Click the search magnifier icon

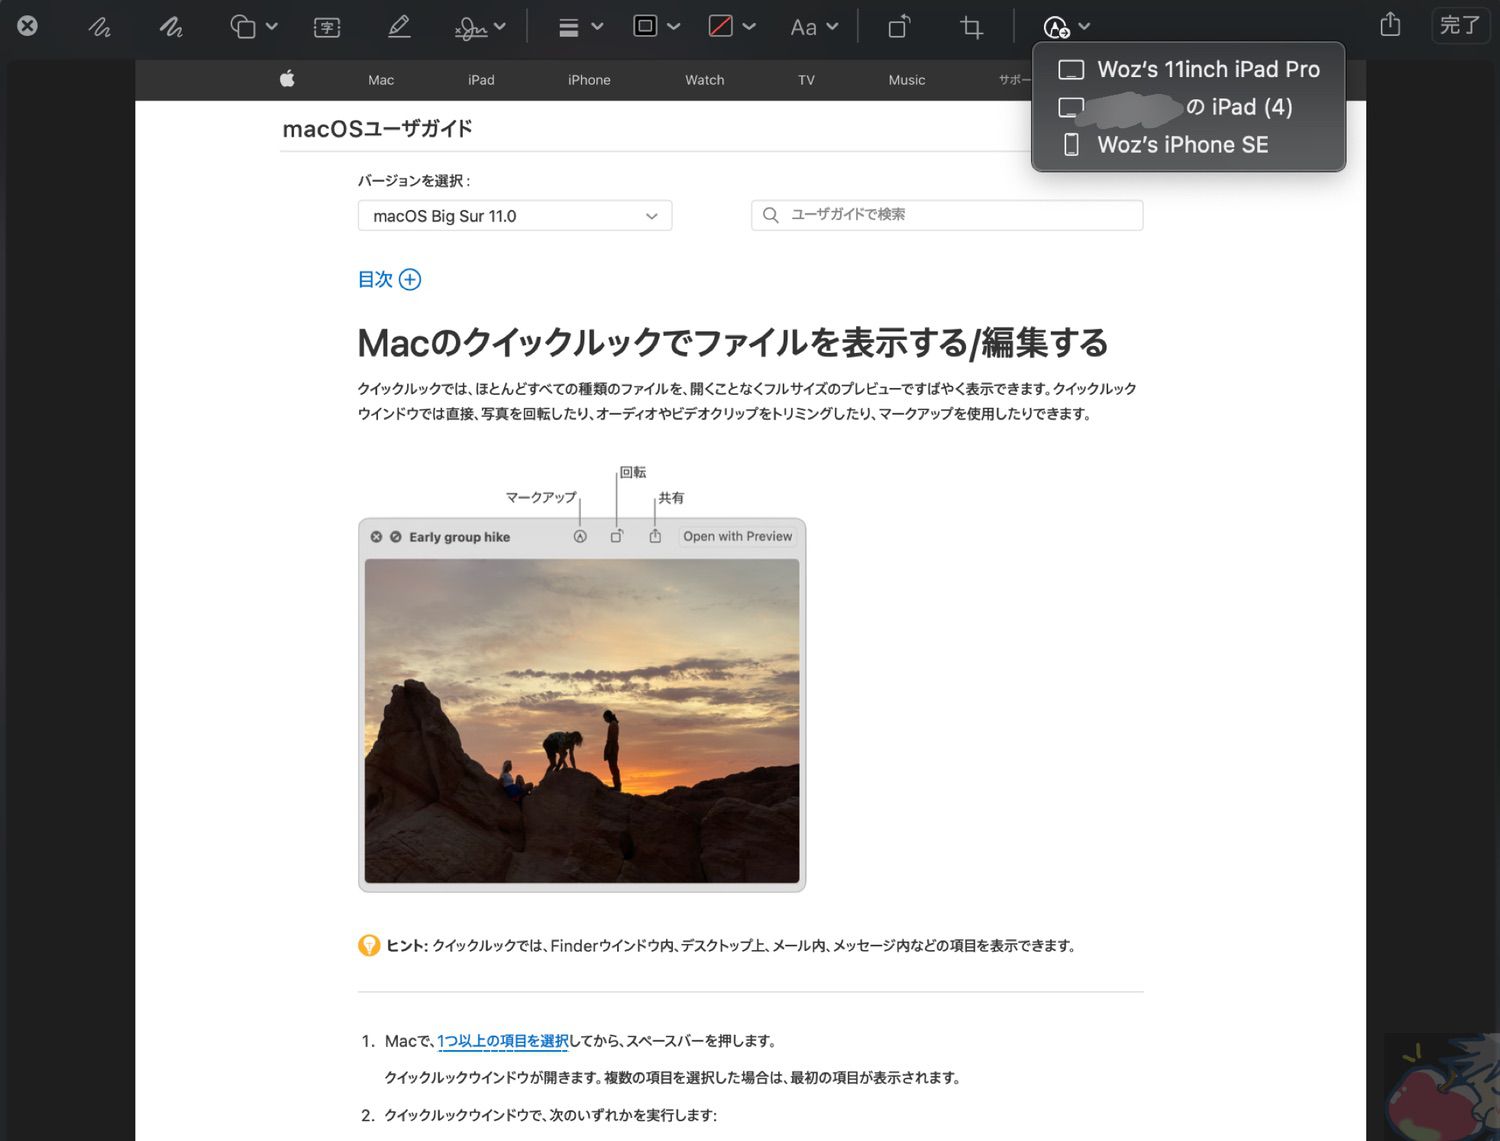(770, 215)
